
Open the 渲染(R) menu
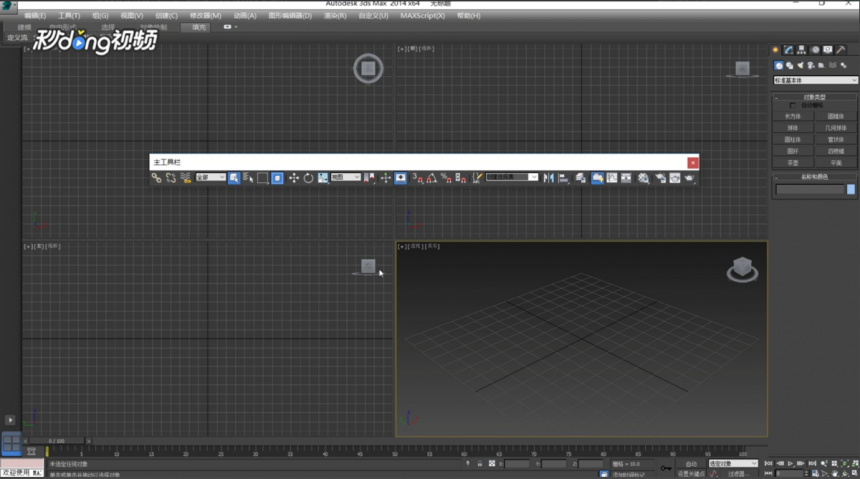(335, 15)
